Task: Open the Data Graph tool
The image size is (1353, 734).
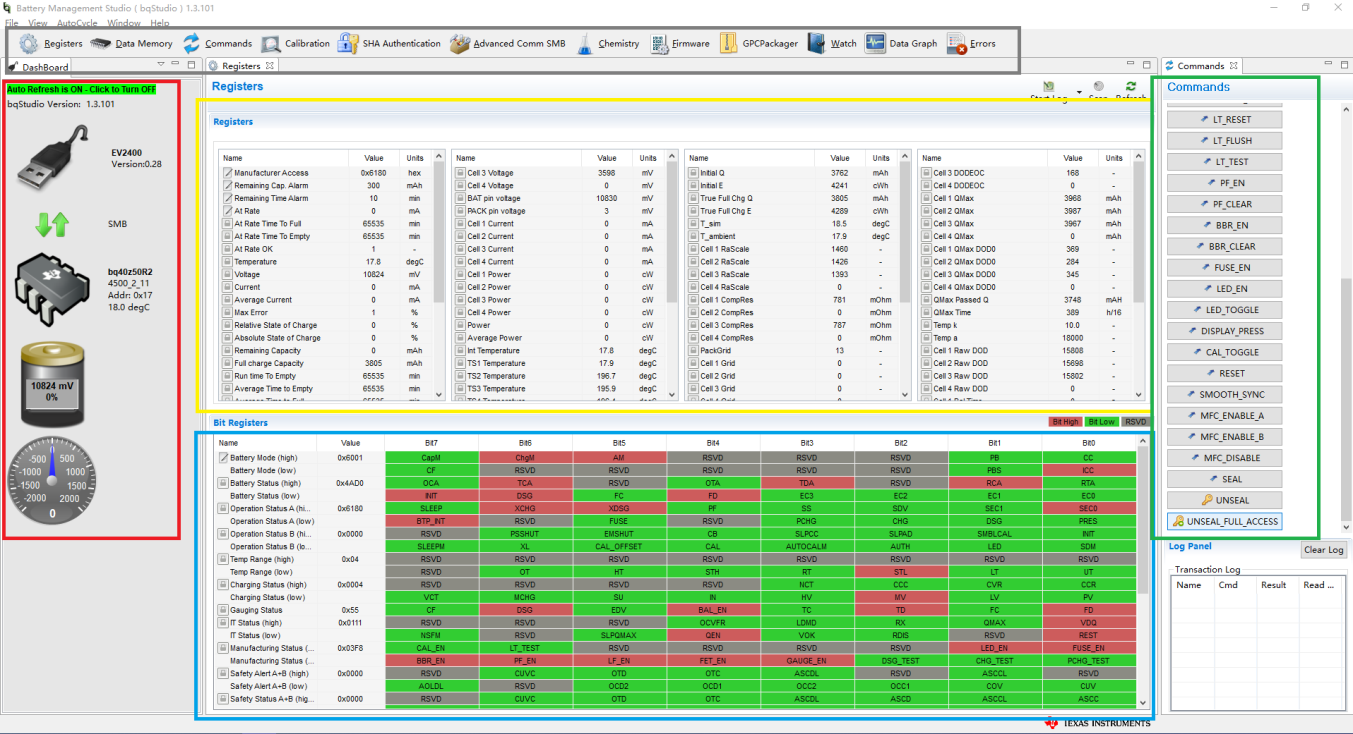Action: click(875, 43)
